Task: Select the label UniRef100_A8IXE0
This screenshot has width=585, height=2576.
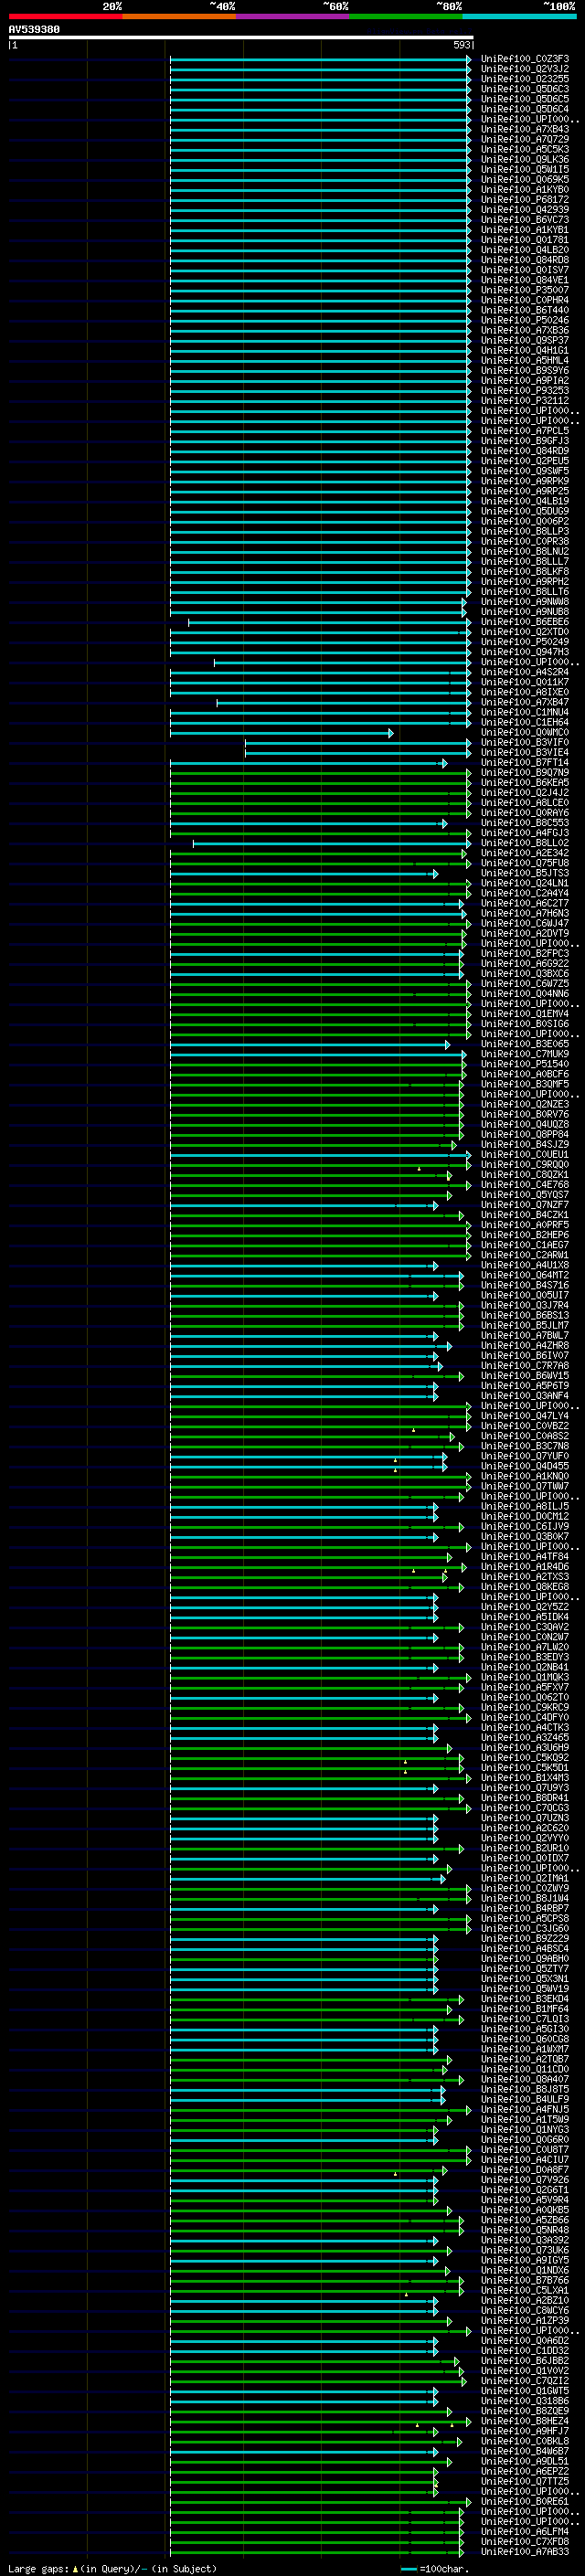Action: click(x=525, y=692)
